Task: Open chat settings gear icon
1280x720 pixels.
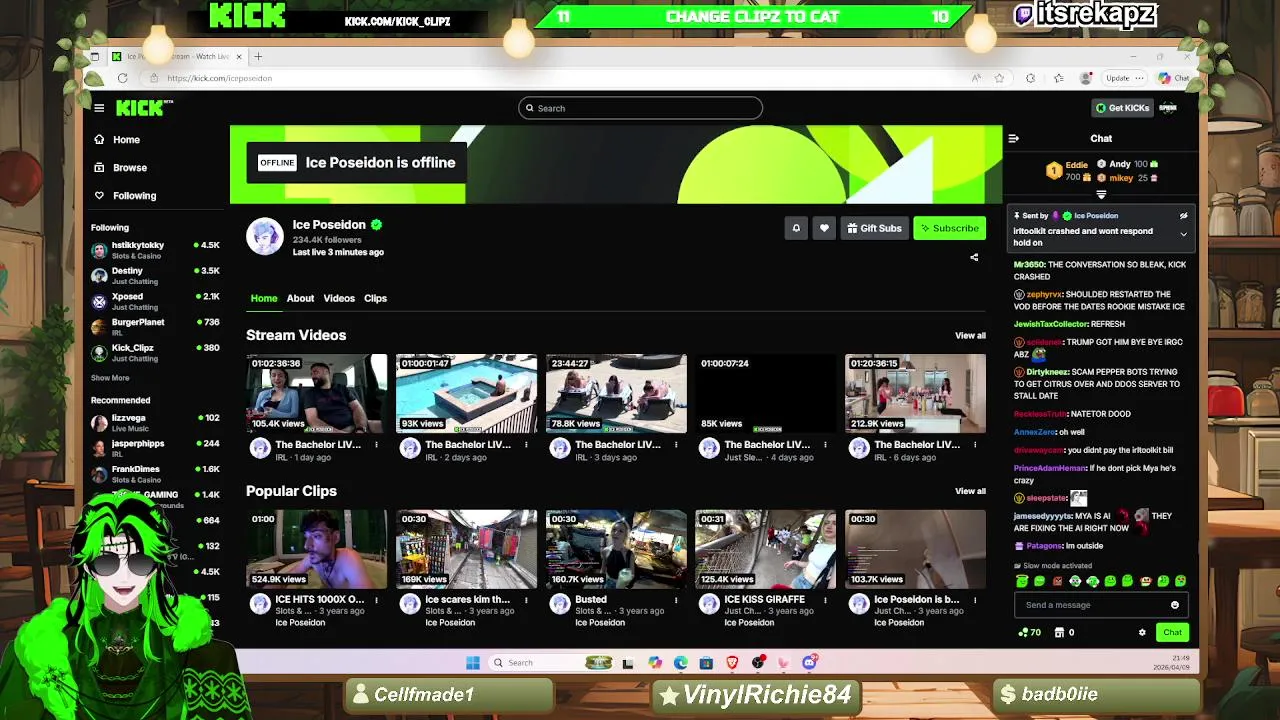Action: 1142,632
